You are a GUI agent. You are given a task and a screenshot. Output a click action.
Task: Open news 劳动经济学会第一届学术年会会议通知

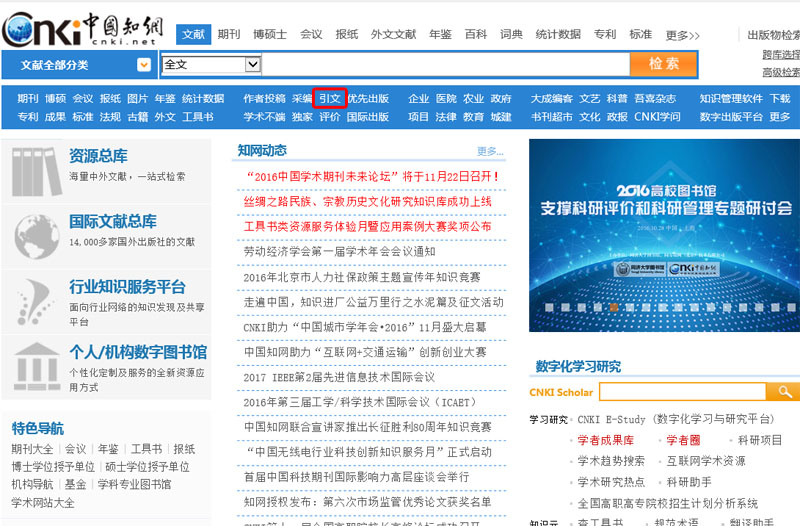(x=339, y=251)
